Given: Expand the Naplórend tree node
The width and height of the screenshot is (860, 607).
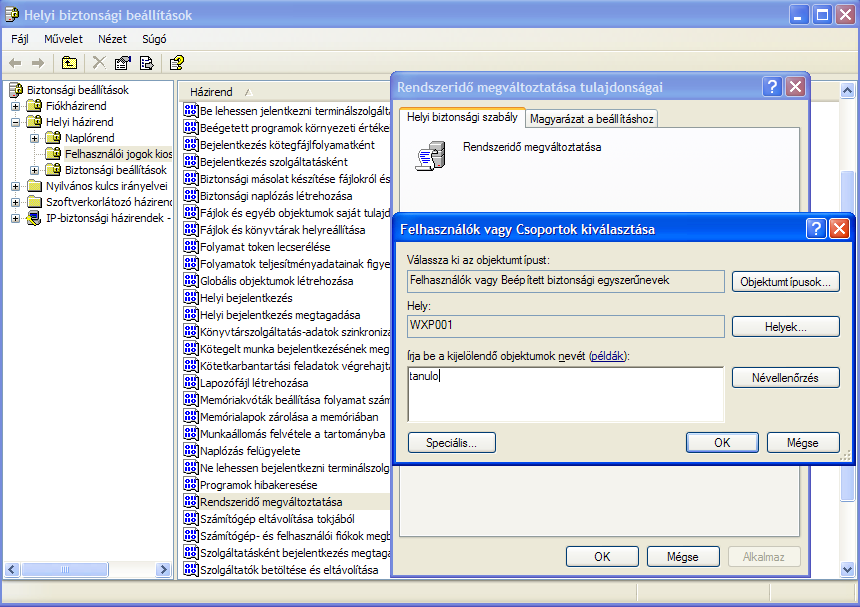Looking at the screenshot, I should tap(34, 138).
